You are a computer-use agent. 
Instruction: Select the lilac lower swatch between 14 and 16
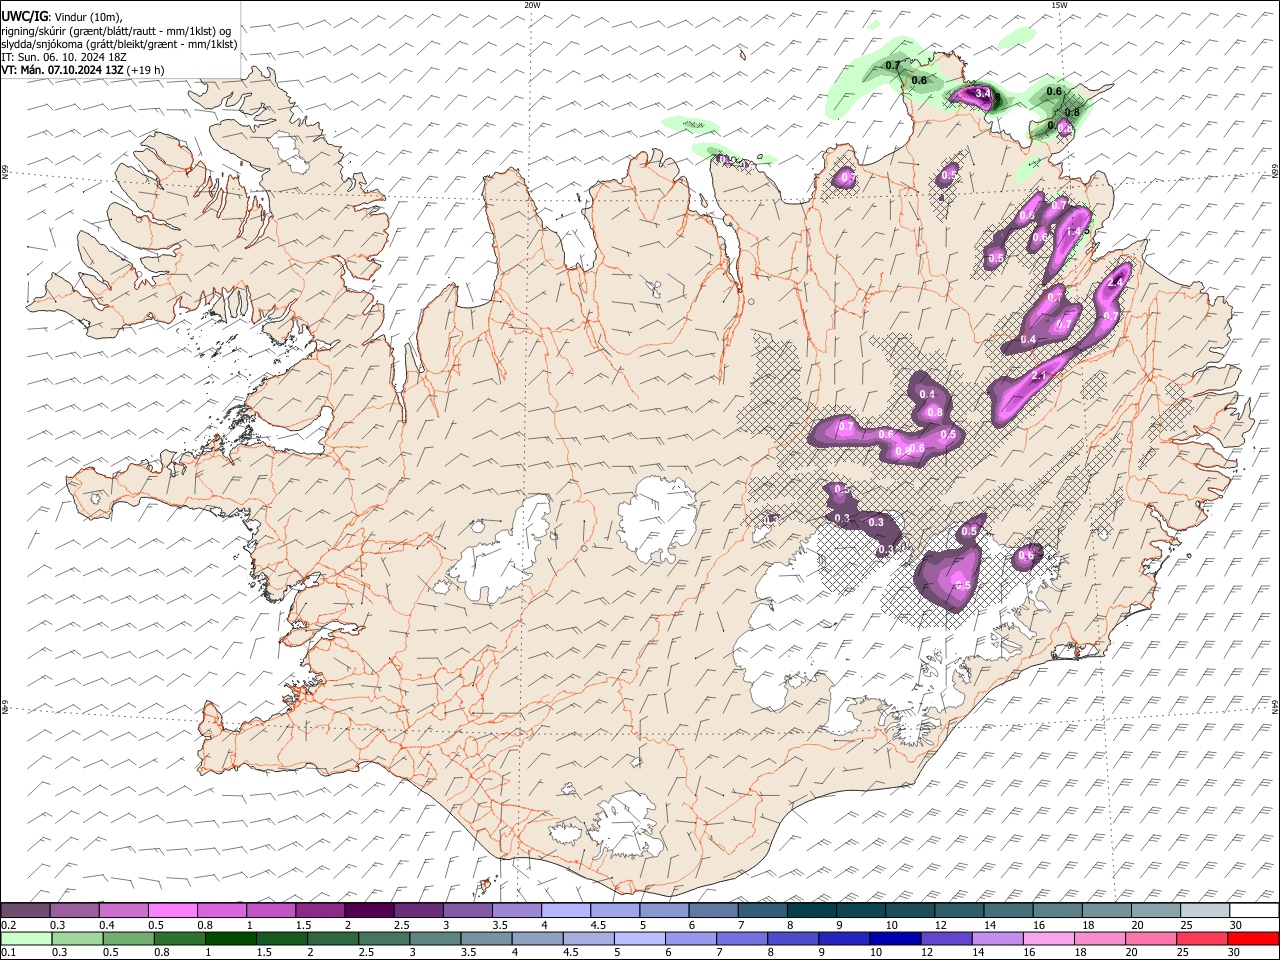(x=996, y=938)
